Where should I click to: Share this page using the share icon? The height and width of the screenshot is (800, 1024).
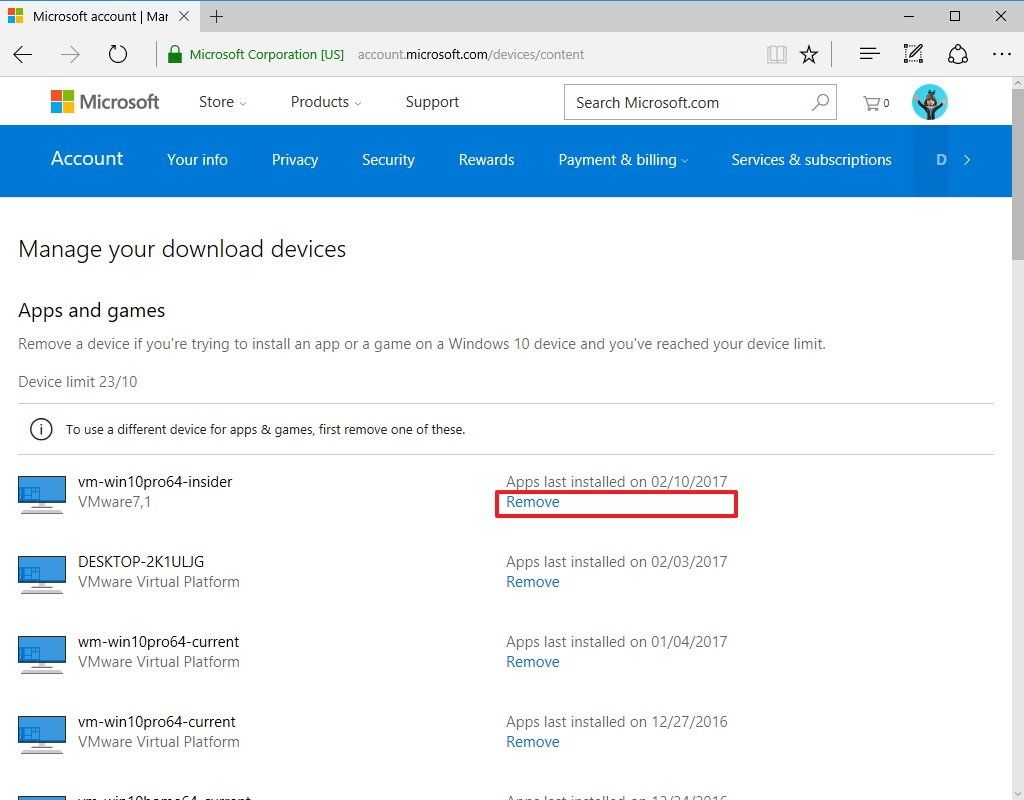[957, 54]
